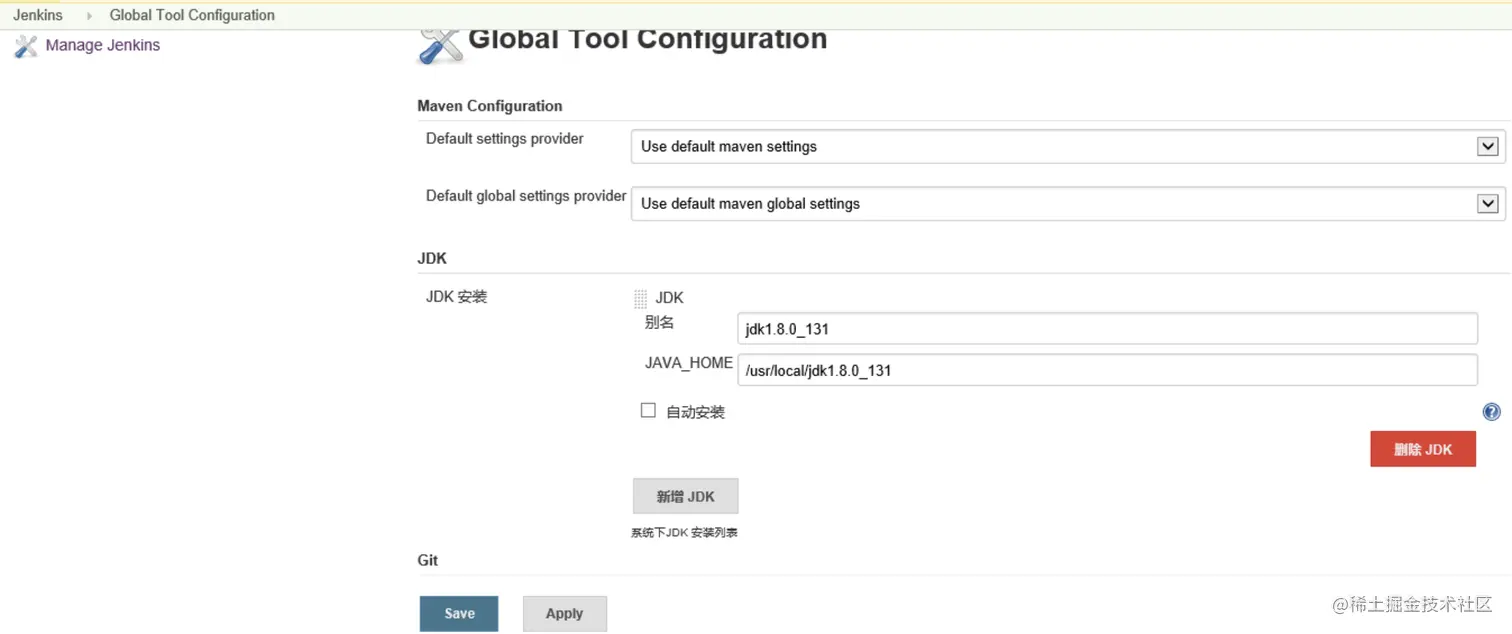
Task: Click the 自动安装 label text
Action: pos(696,412)
